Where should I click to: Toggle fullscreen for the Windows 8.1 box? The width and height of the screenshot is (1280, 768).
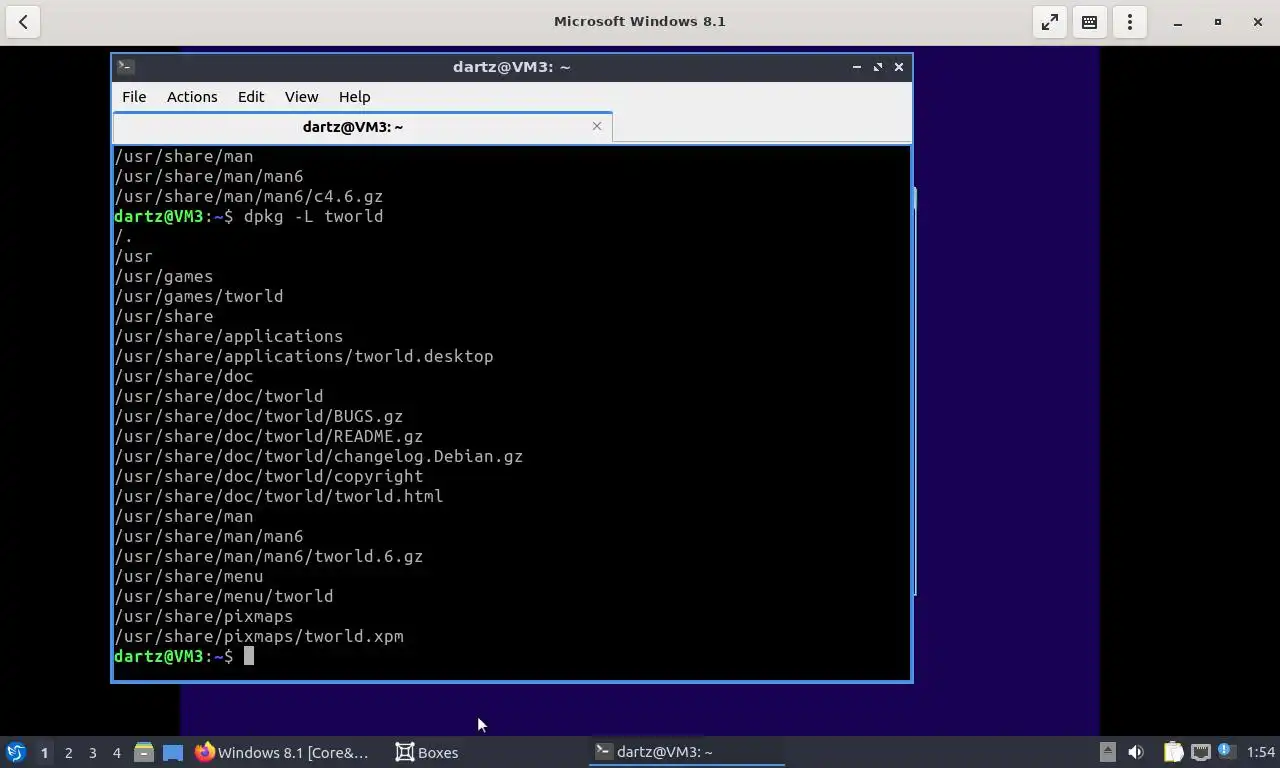[x=1050, y=22]
